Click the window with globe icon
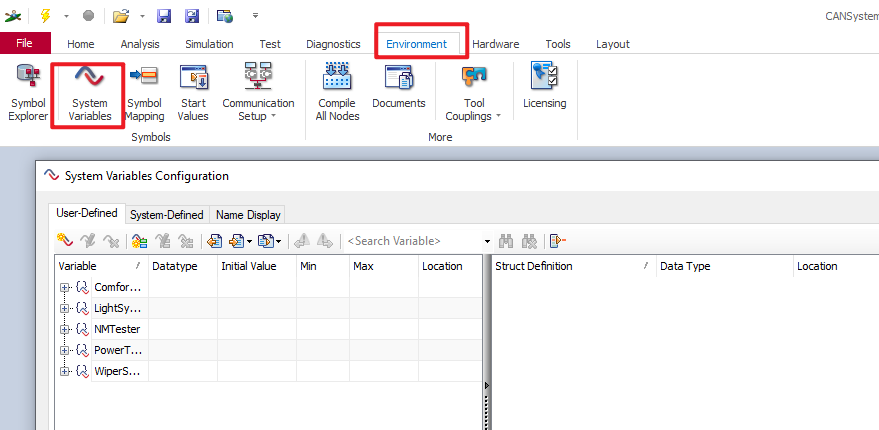This screenshot has width=879, height=430. pyautogui.click(x=225, y=16)
